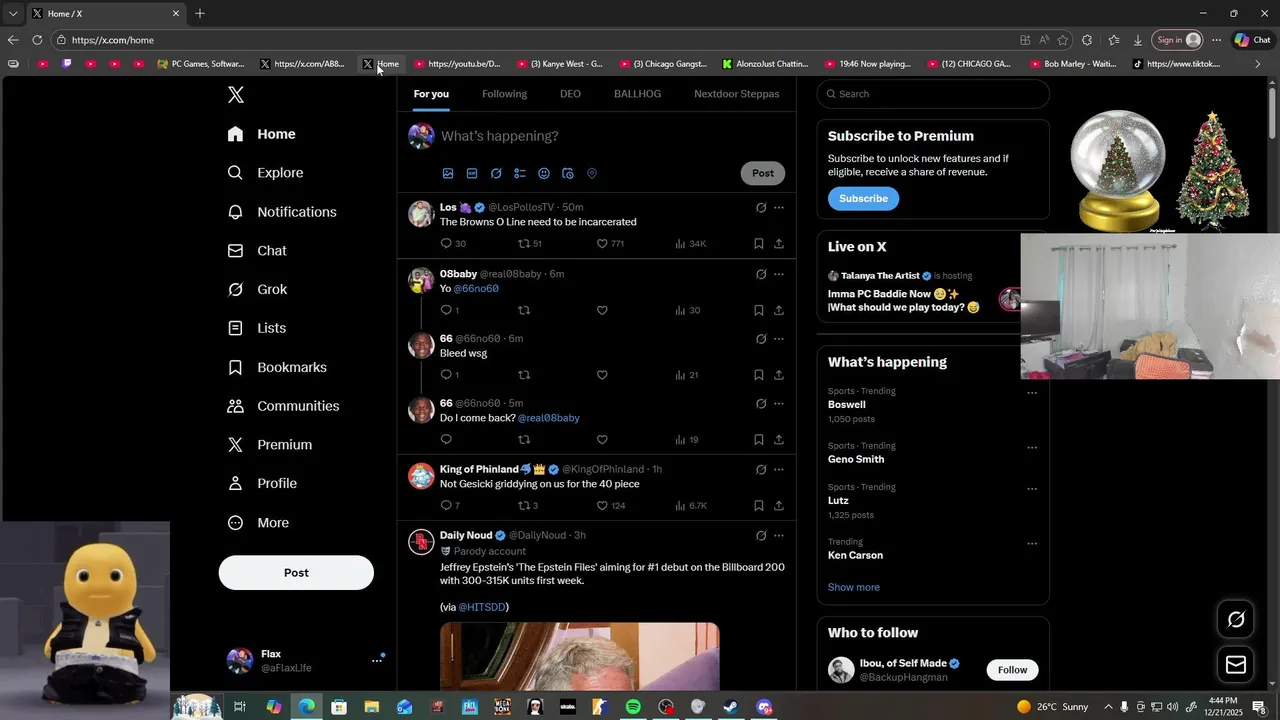Repost the Los Browns O Line post
The height and width of the screenshot is (720, 1280).
pos(530,244)
